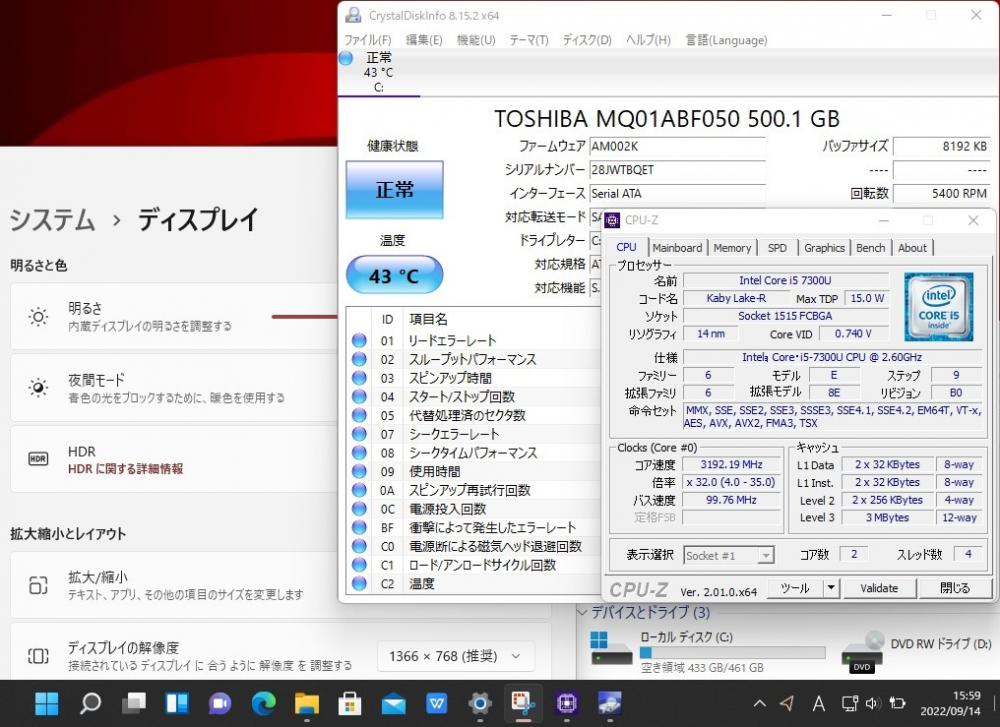
Task: Open the ツール dropdown arrow in CPU-Z
Action: (x=830, y=588)
